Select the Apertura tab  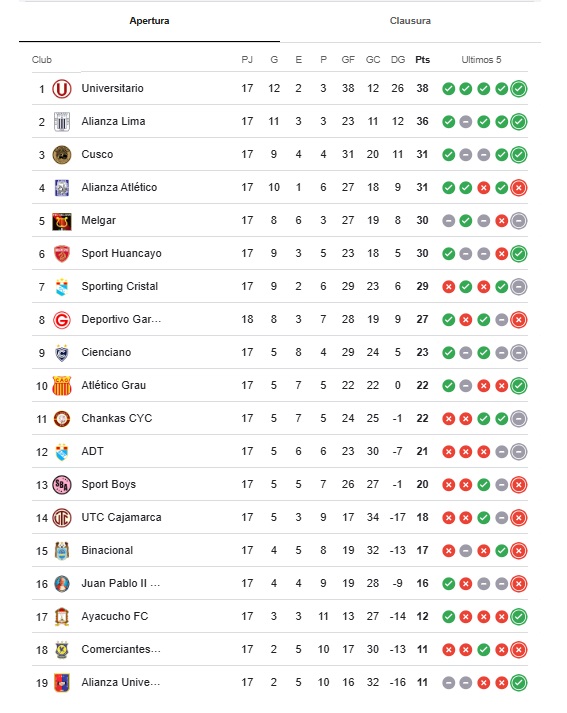pos(149,21)
